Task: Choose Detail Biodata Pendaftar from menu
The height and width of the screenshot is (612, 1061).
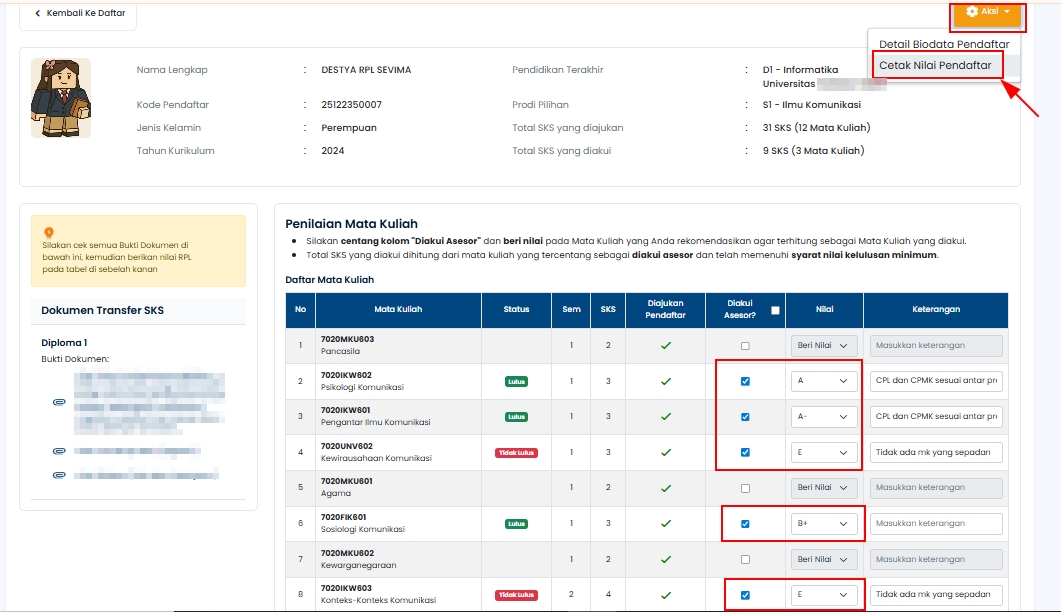Action: pos(943,44)
